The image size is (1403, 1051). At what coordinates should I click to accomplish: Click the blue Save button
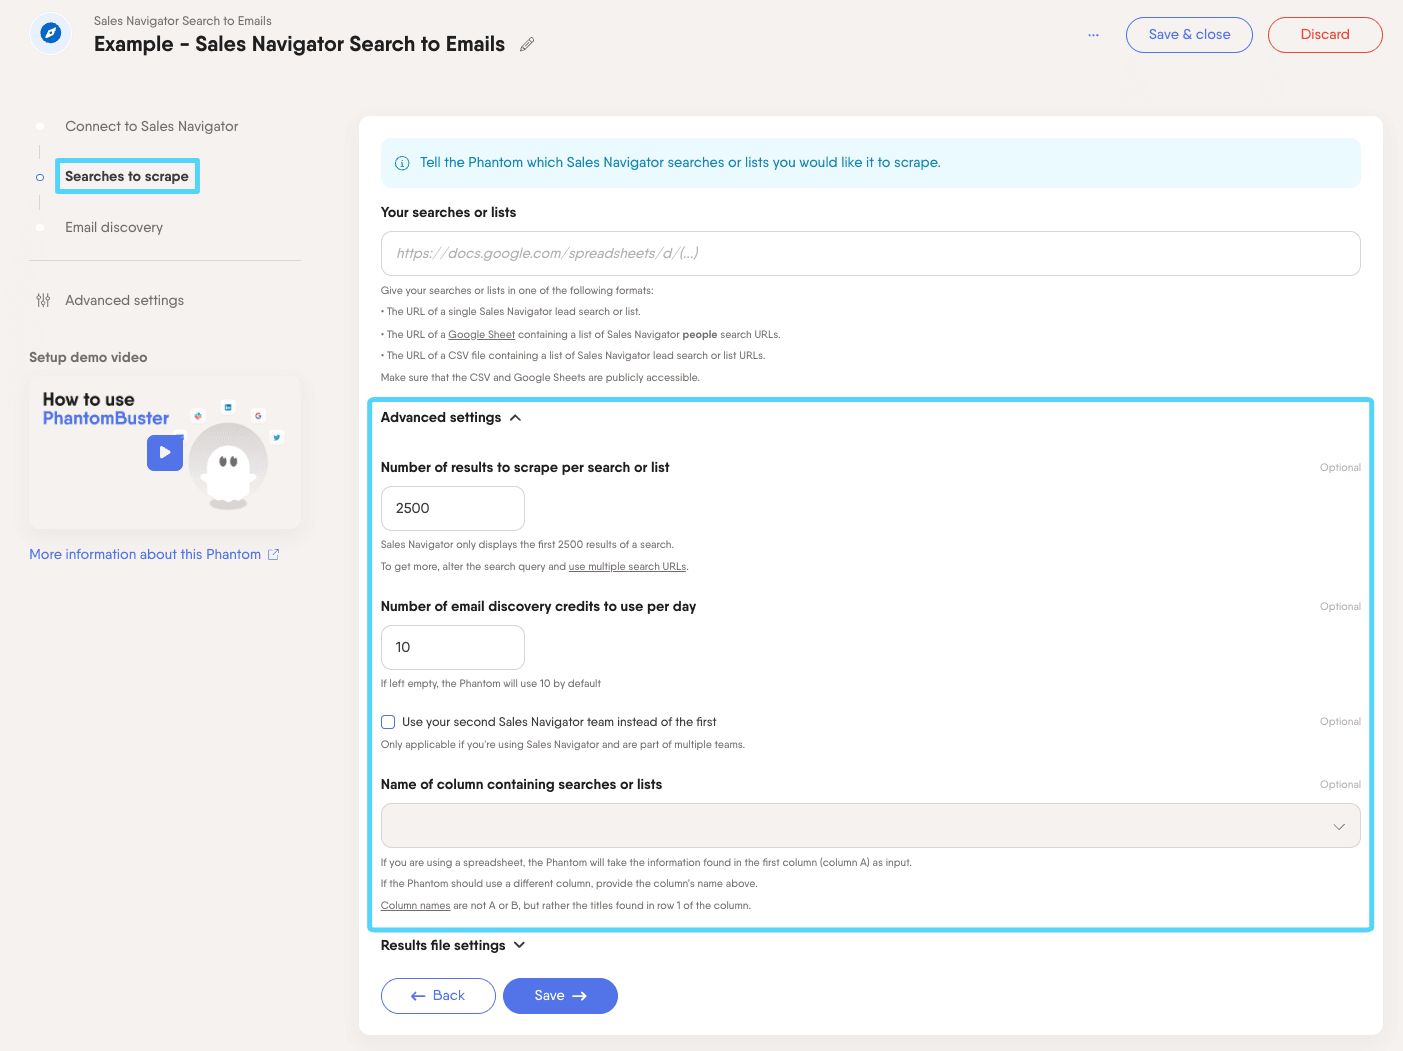(x=560, y=996)
